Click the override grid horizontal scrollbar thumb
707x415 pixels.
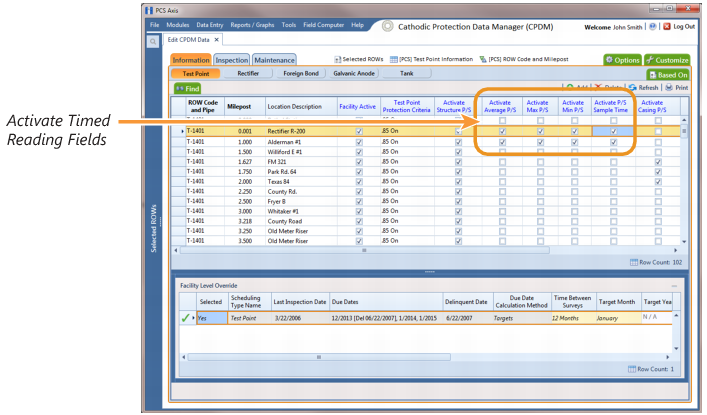pos(319,357)
